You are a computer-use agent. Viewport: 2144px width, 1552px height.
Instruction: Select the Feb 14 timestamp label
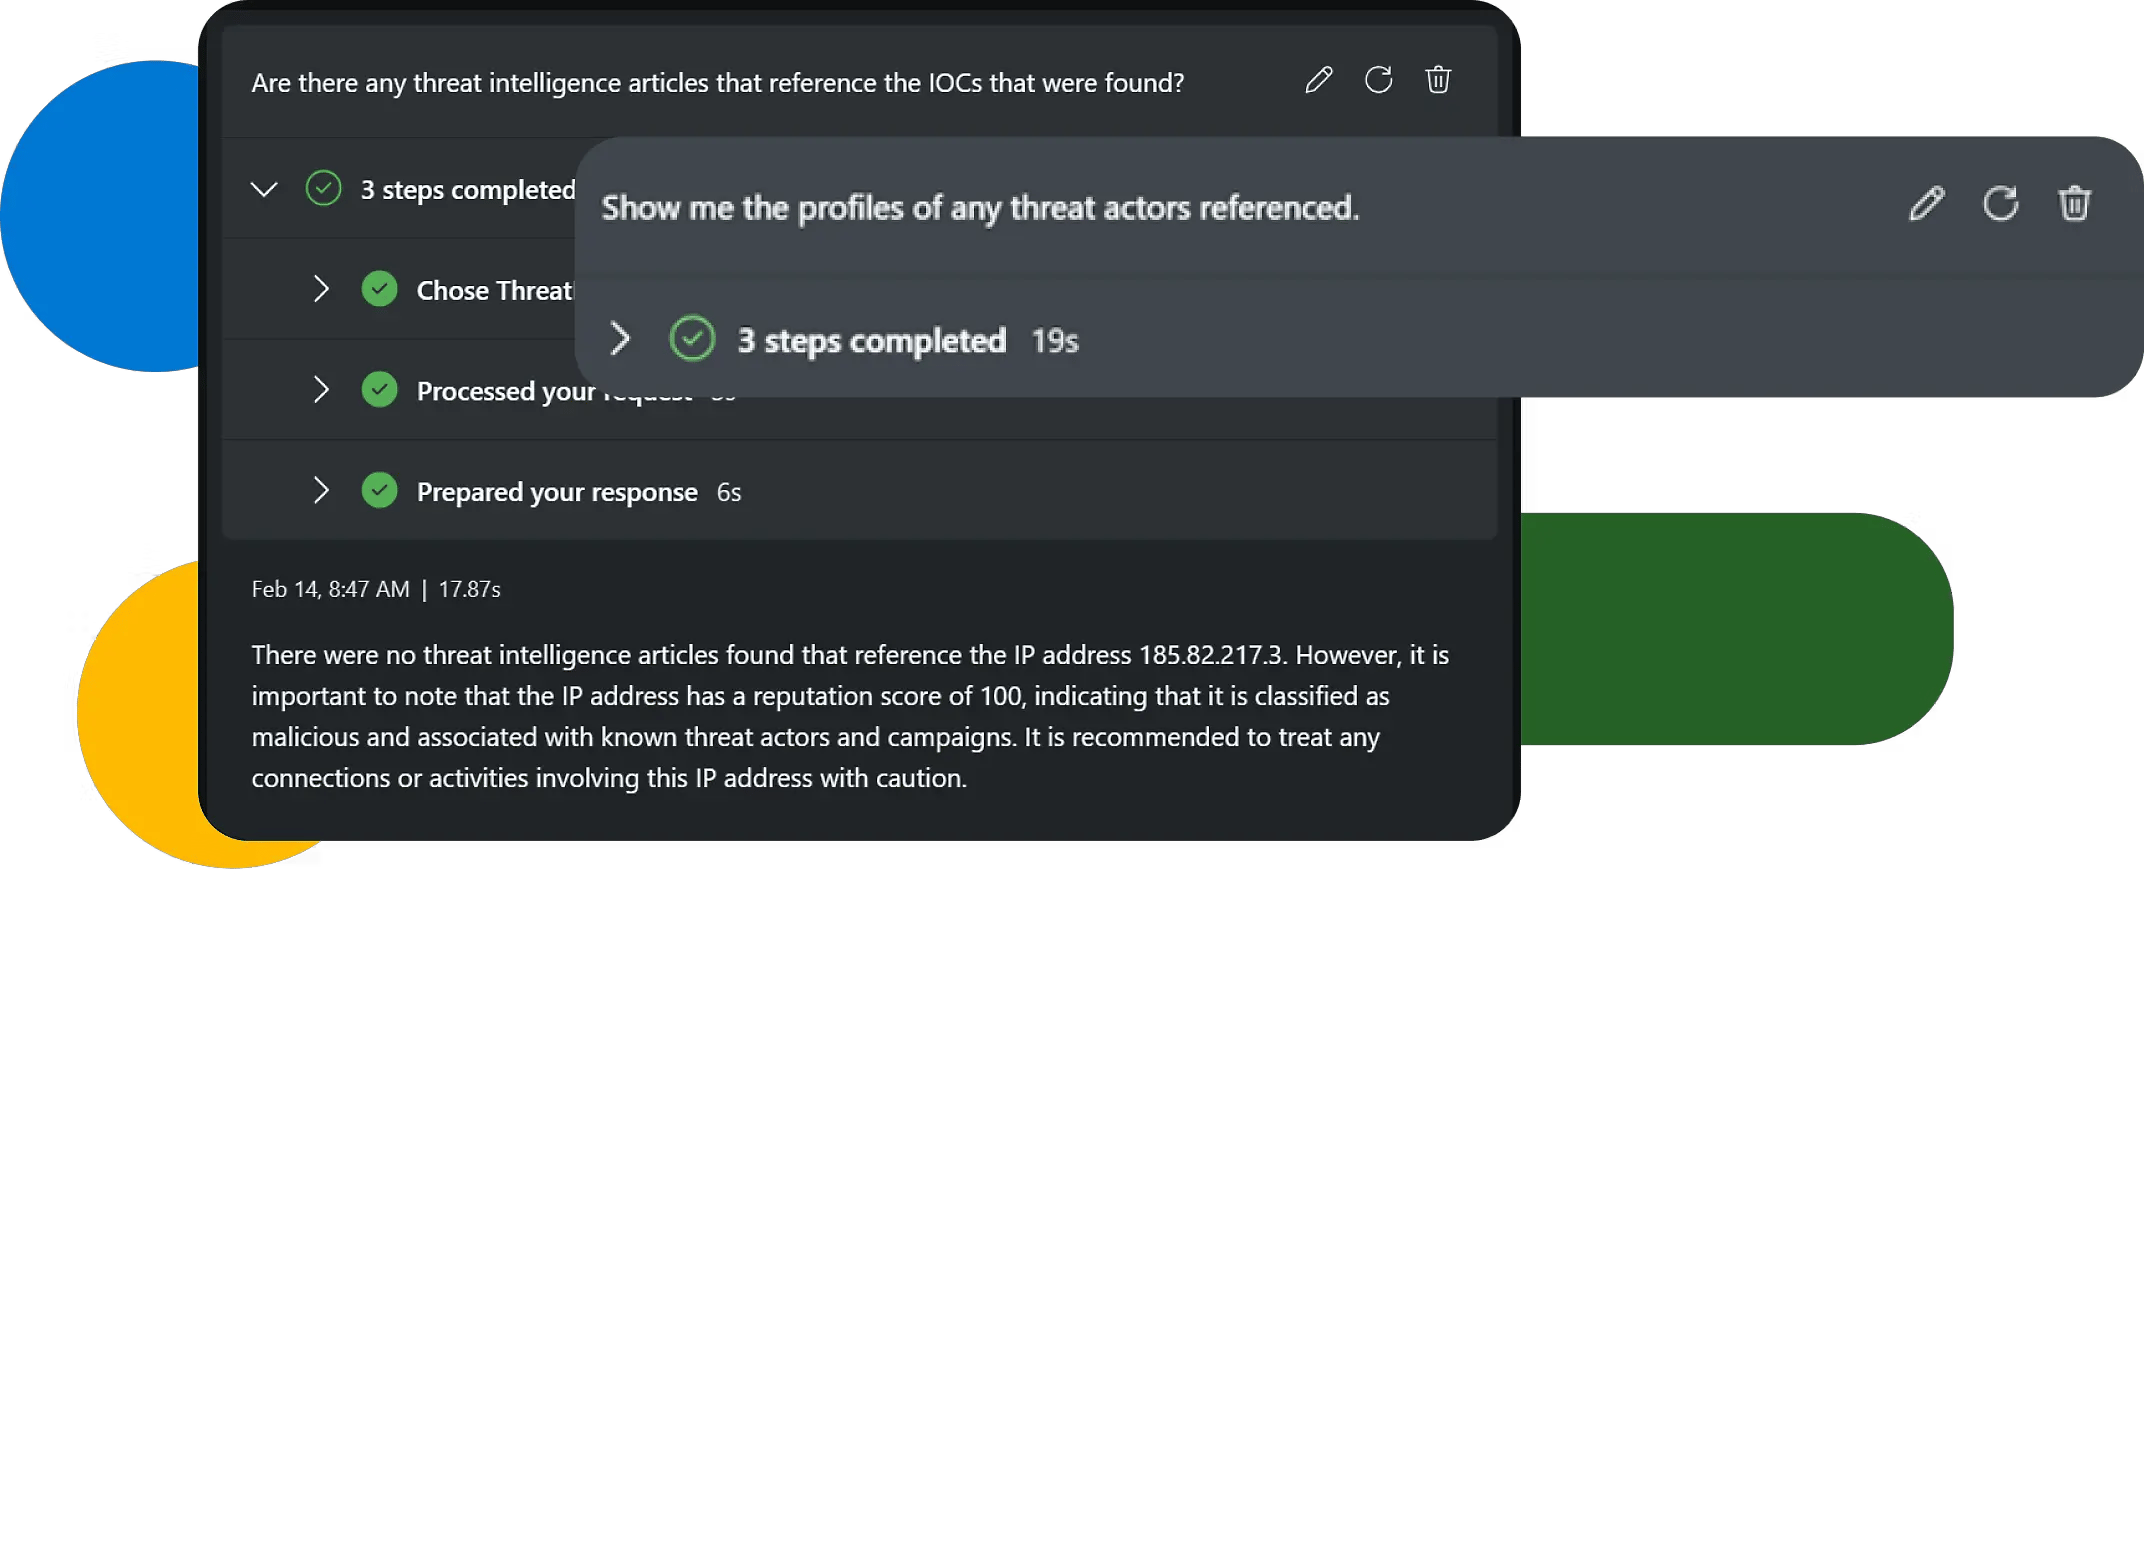pos(330,589)
